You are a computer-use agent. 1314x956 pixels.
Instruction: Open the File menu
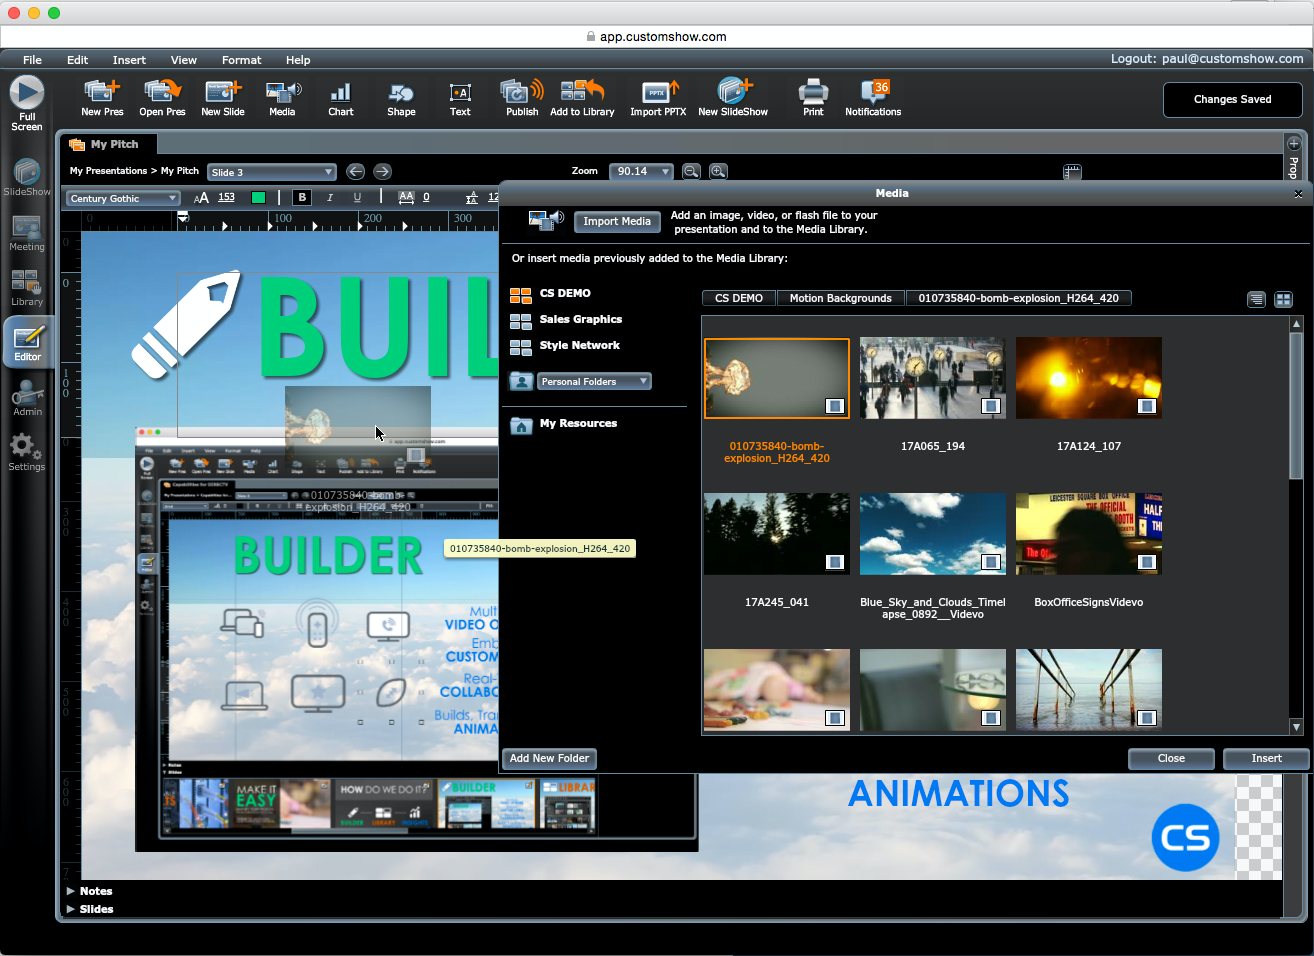32,60
